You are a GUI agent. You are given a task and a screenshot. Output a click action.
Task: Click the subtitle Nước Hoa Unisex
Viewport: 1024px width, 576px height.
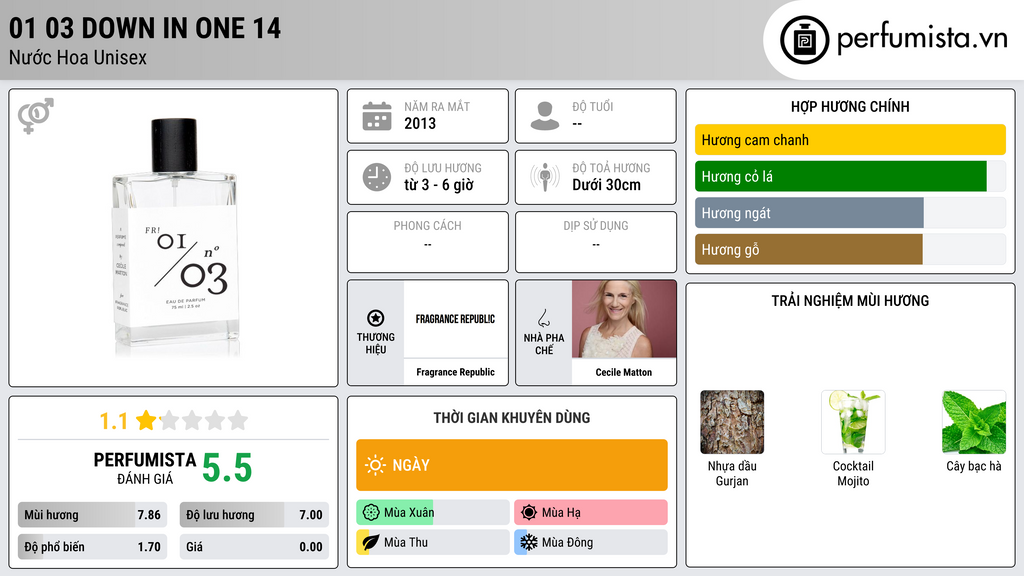[x=78, y=57]
